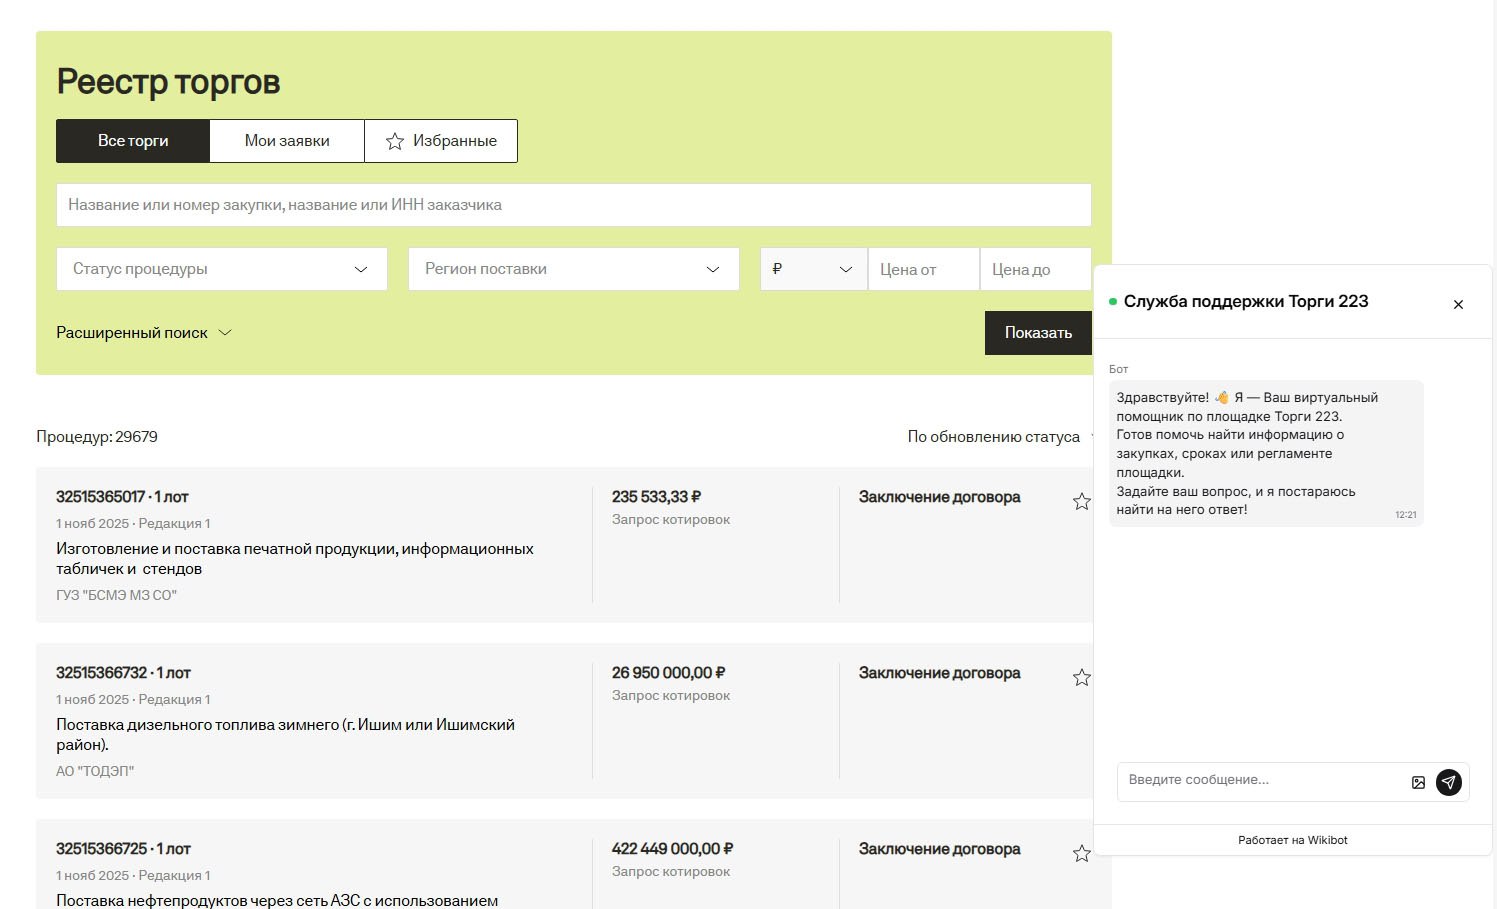1497x909 pixels.
Task: Add procedure 32515366725 to favorites
Action: click(x=1081, y=854)
